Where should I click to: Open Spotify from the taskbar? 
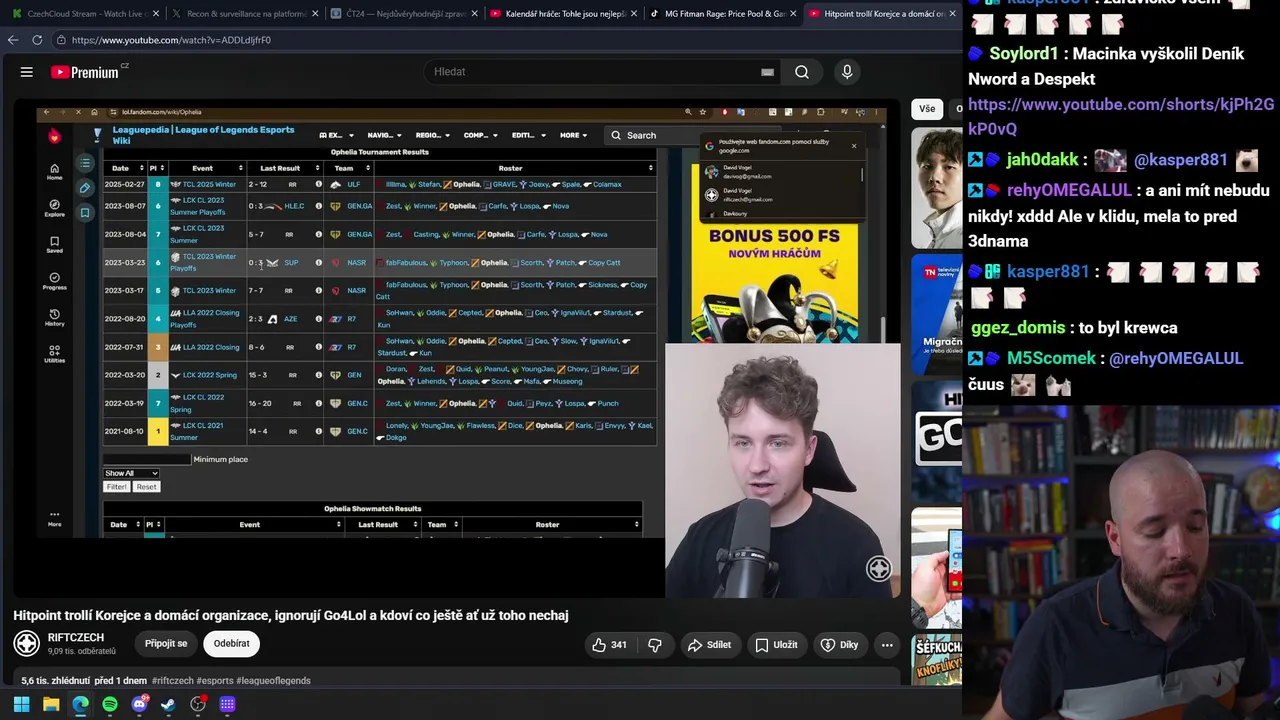tap(110, 704)
